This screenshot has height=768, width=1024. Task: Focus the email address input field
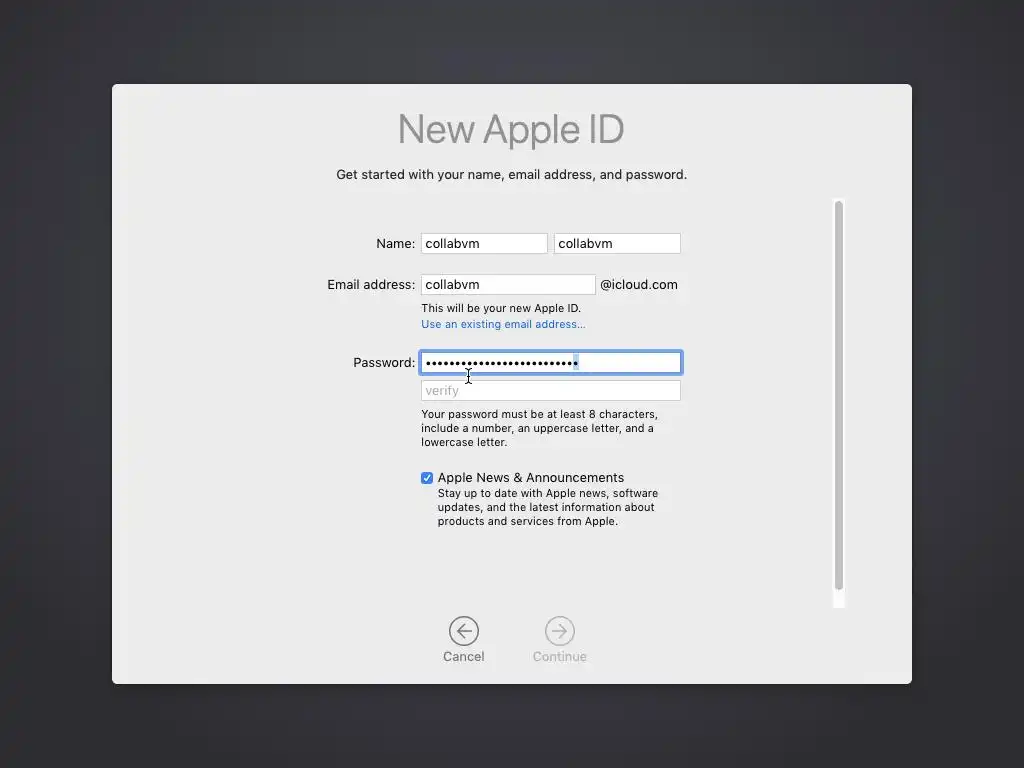(508, 285)
